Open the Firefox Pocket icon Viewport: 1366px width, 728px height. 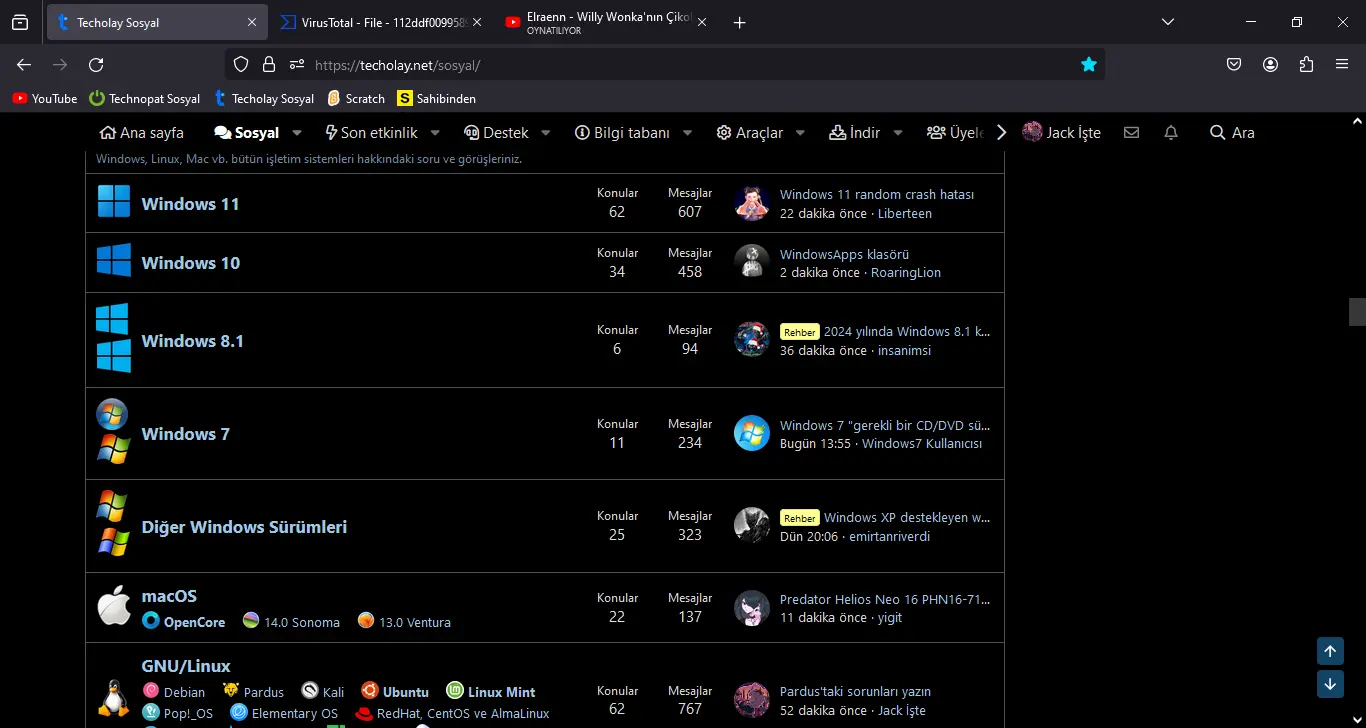tap(1234, 65)
